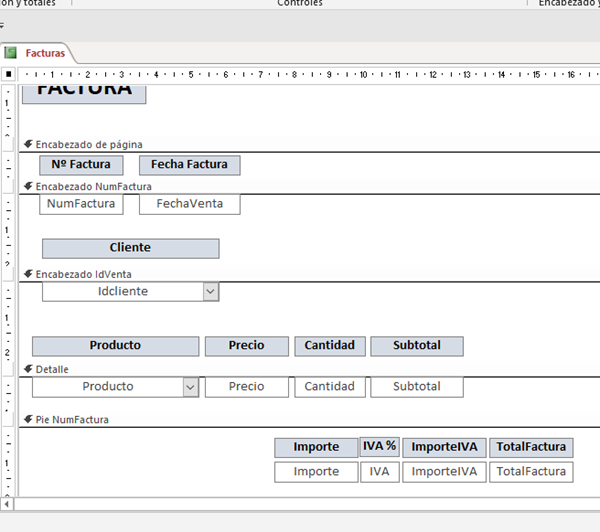Viewport: 600px width, 532px height.
Task: Select the Encabezado IdVenta section bar
Action: click(x=300, y=274)
